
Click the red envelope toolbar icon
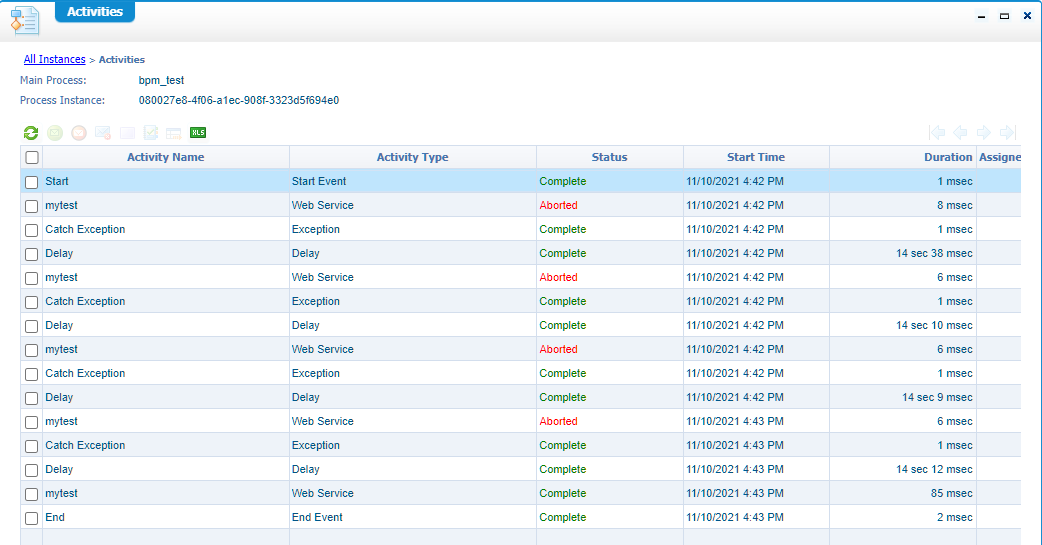click(78, 132)
